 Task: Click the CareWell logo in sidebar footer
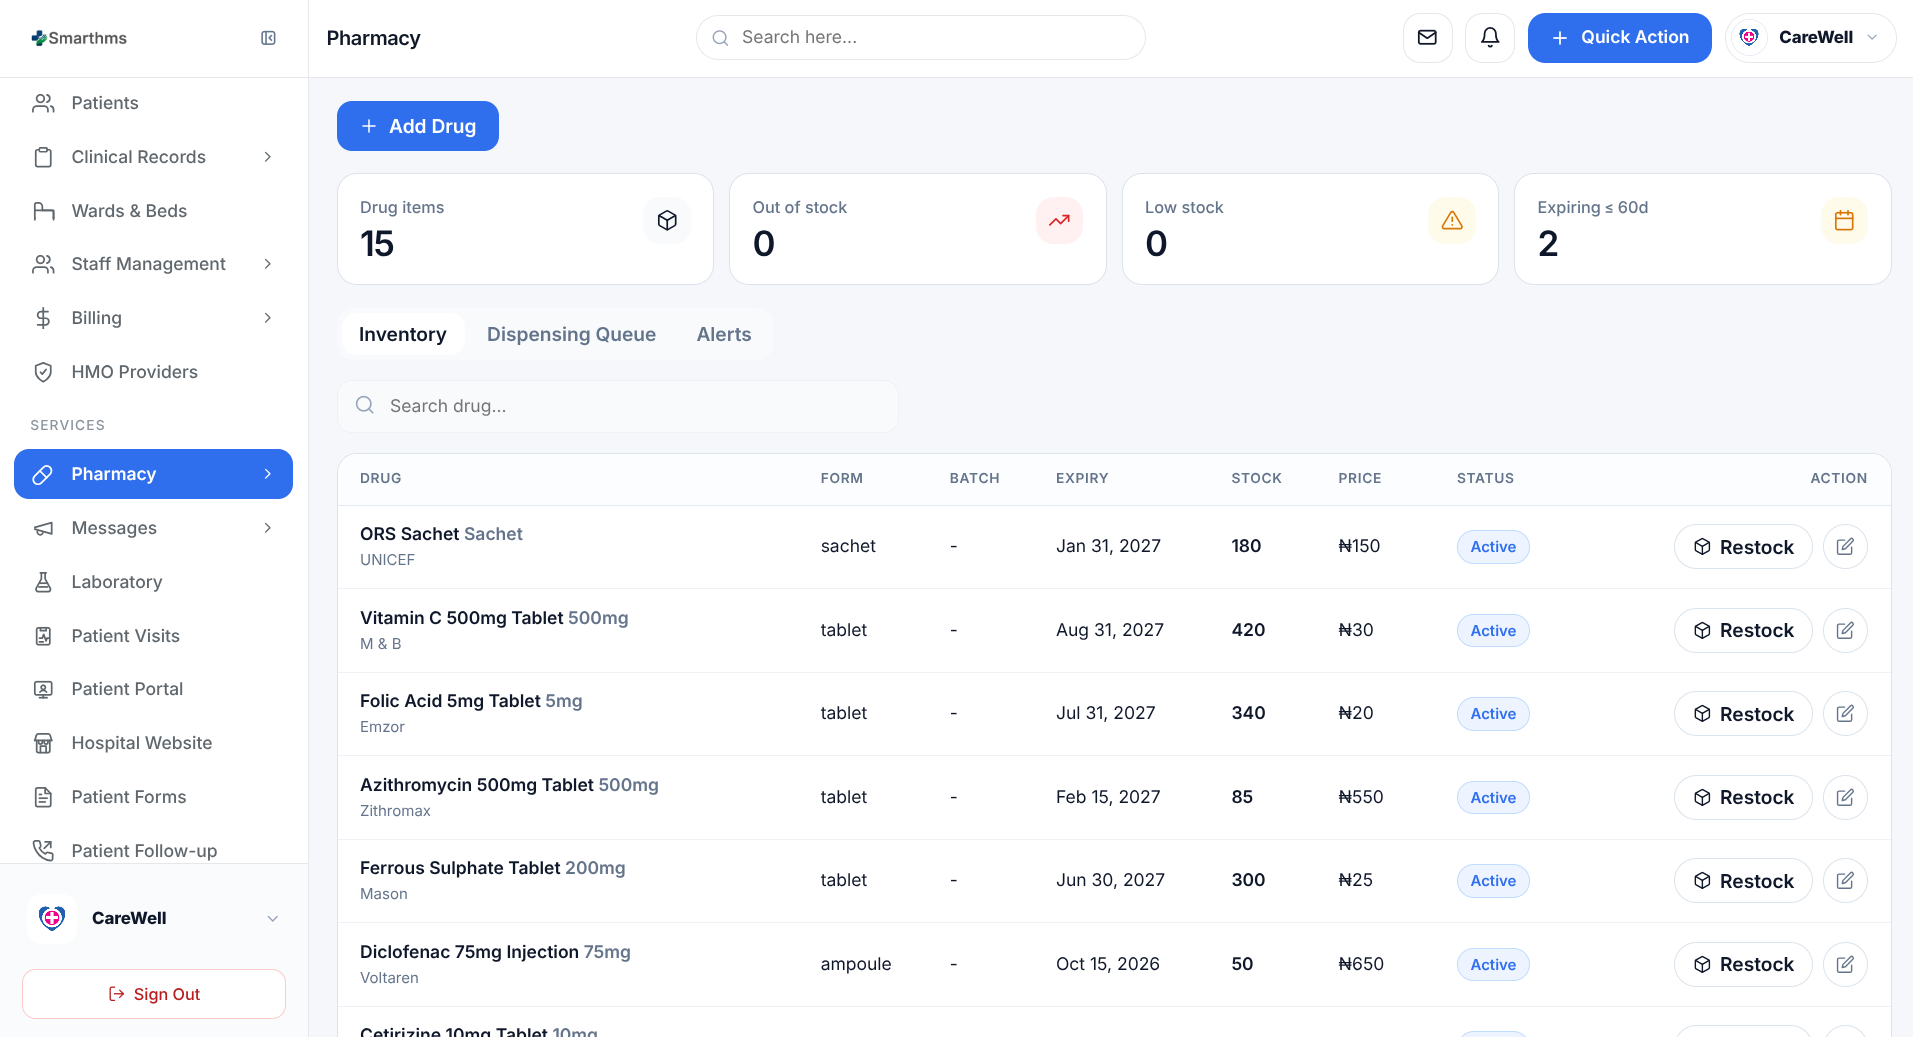tap(52, 918)
